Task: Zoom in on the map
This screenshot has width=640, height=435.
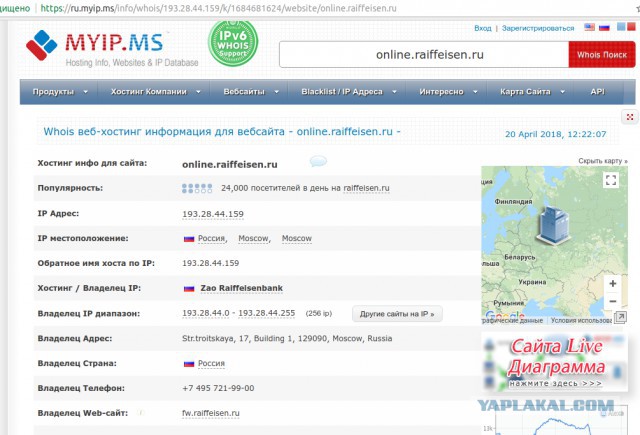Action: coord(612,284)
